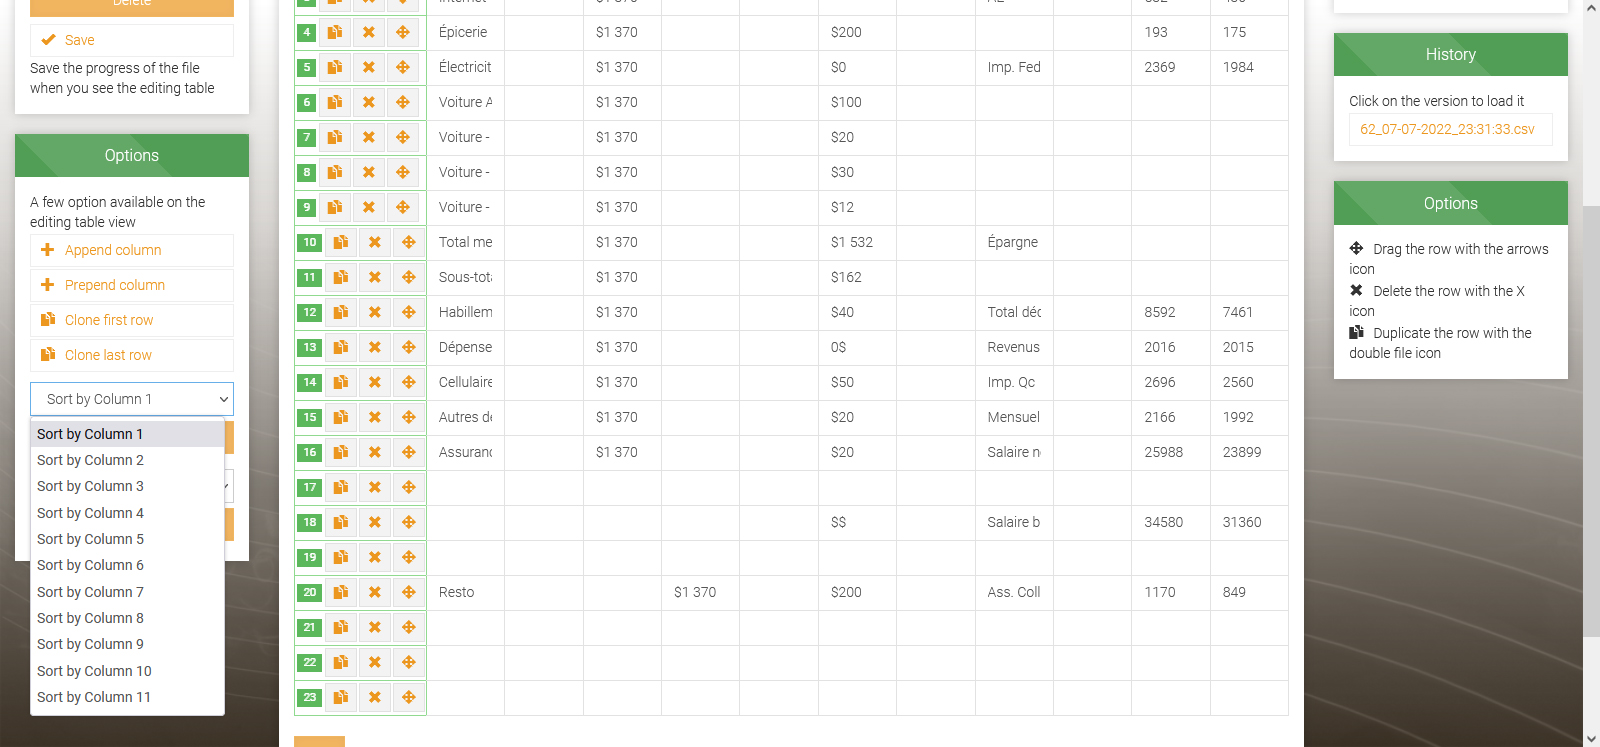Click the page vertical scrollbar

[1591, 400]
